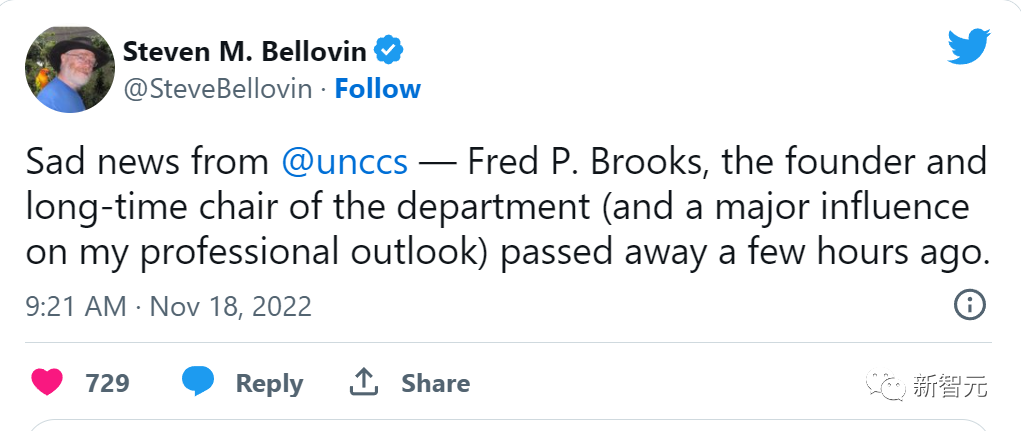Click the blue verified badge

[388, 50]
